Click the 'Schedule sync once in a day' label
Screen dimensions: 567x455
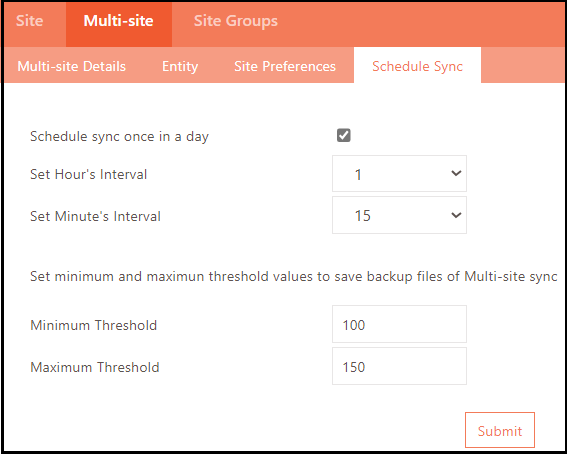pyautogui.click(x=119, y=137)
